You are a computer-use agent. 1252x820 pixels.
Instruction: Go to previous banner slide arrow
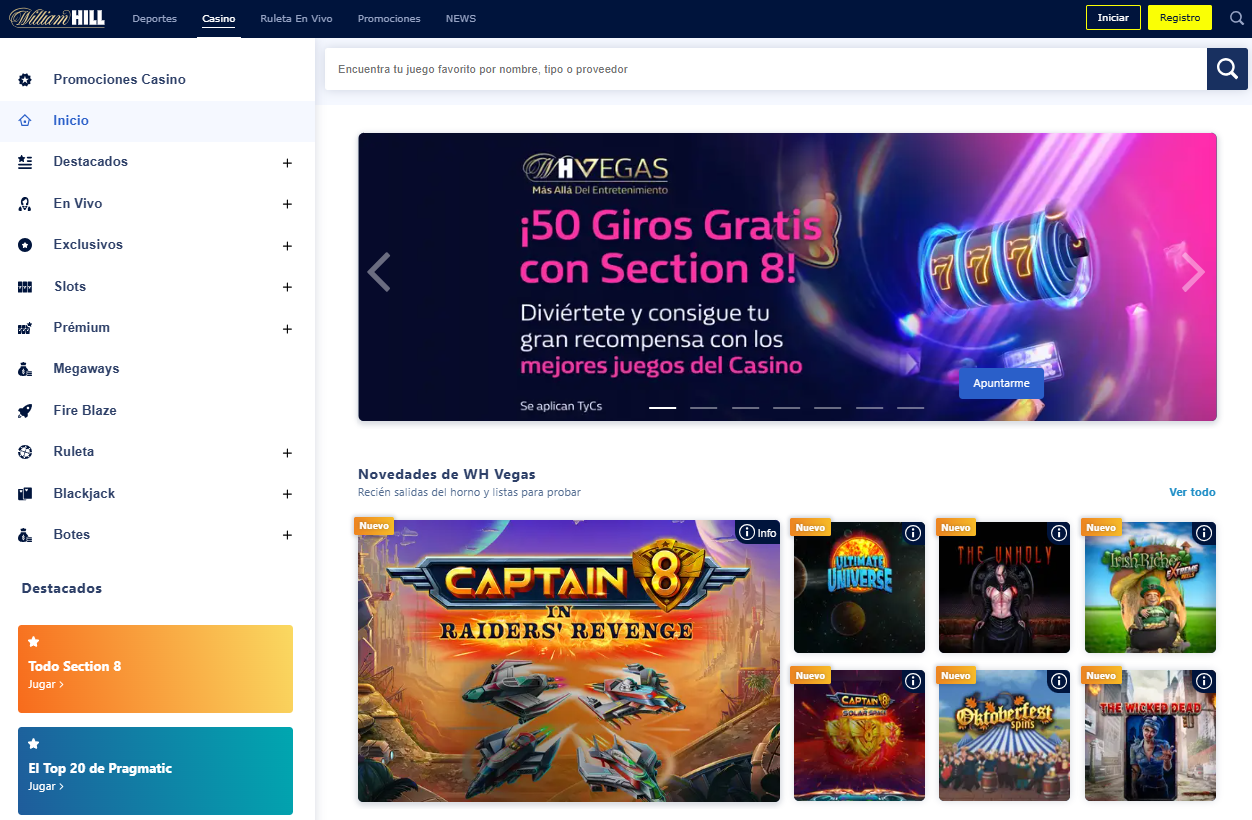(x=379, y=272)
